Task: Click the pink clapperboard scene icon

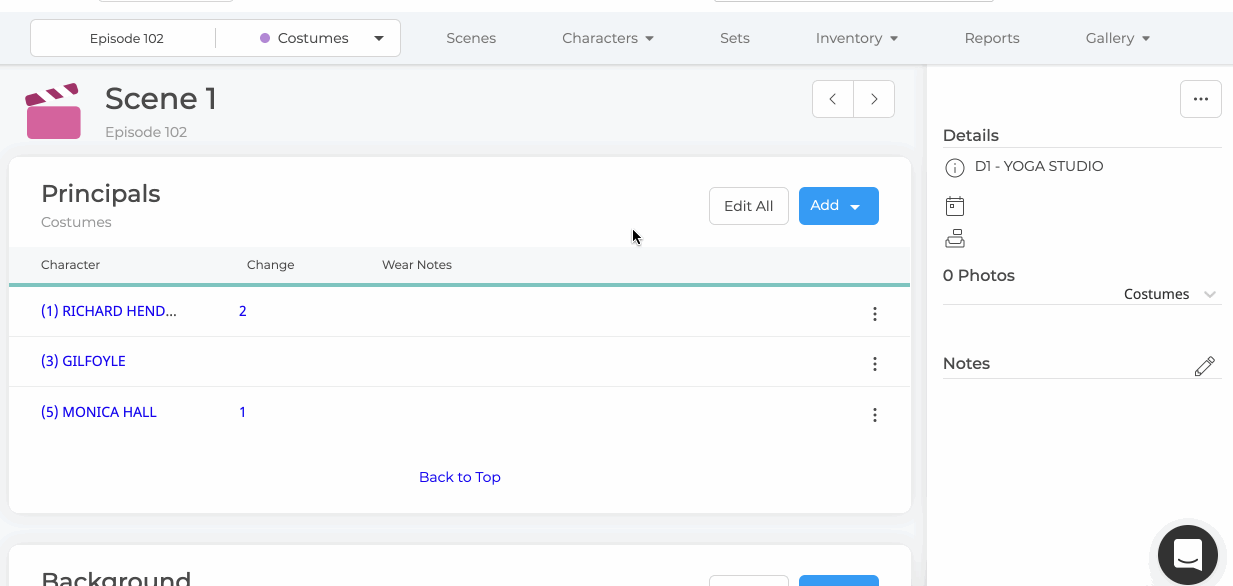Action: tap(53, 111)
